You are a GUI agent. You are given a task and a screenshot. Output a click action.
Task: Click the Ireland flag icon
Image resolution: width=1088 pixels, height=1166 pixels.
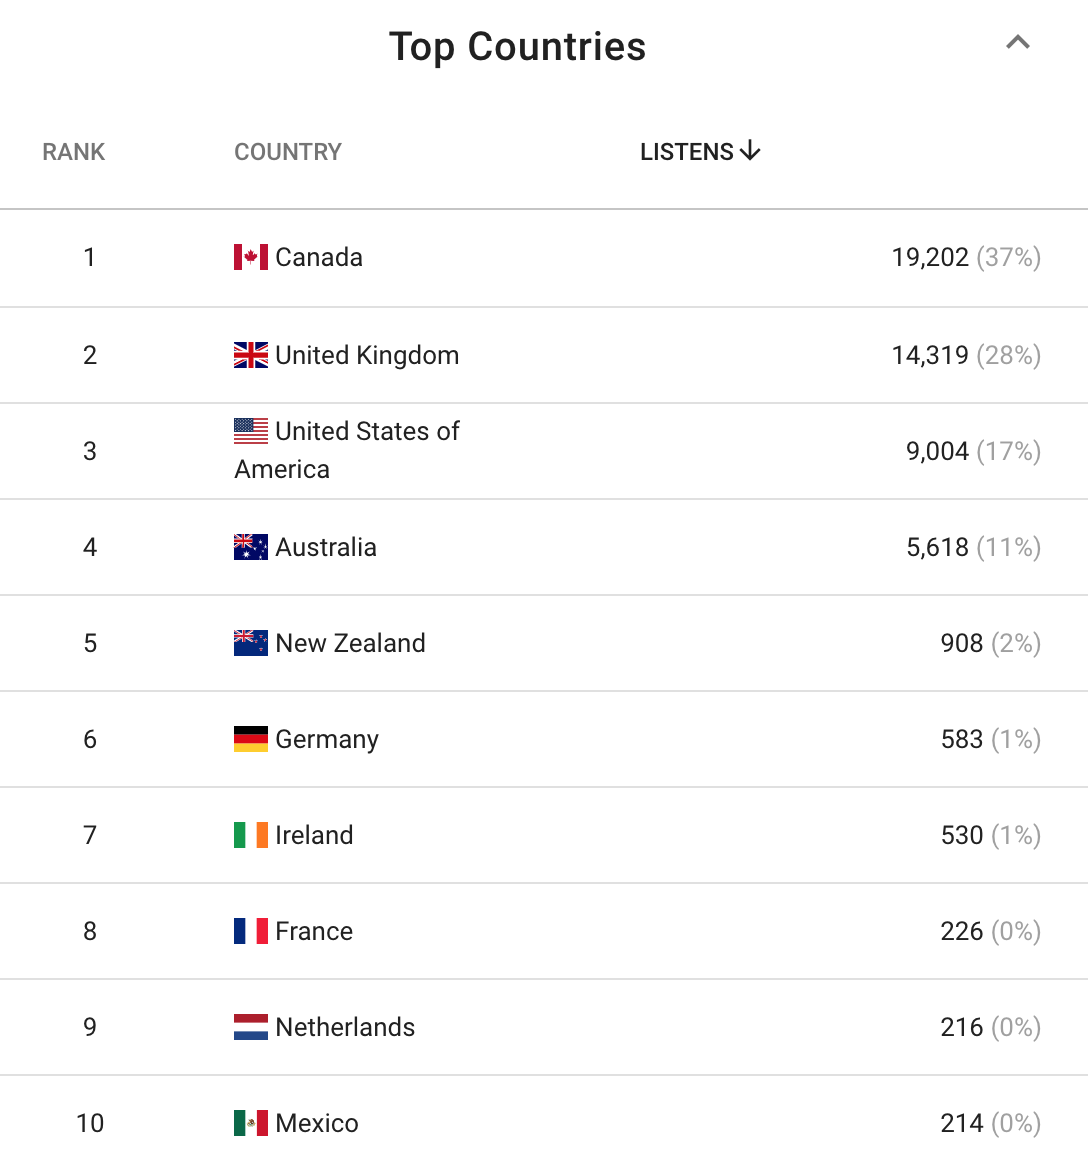(x=251, y=835)
